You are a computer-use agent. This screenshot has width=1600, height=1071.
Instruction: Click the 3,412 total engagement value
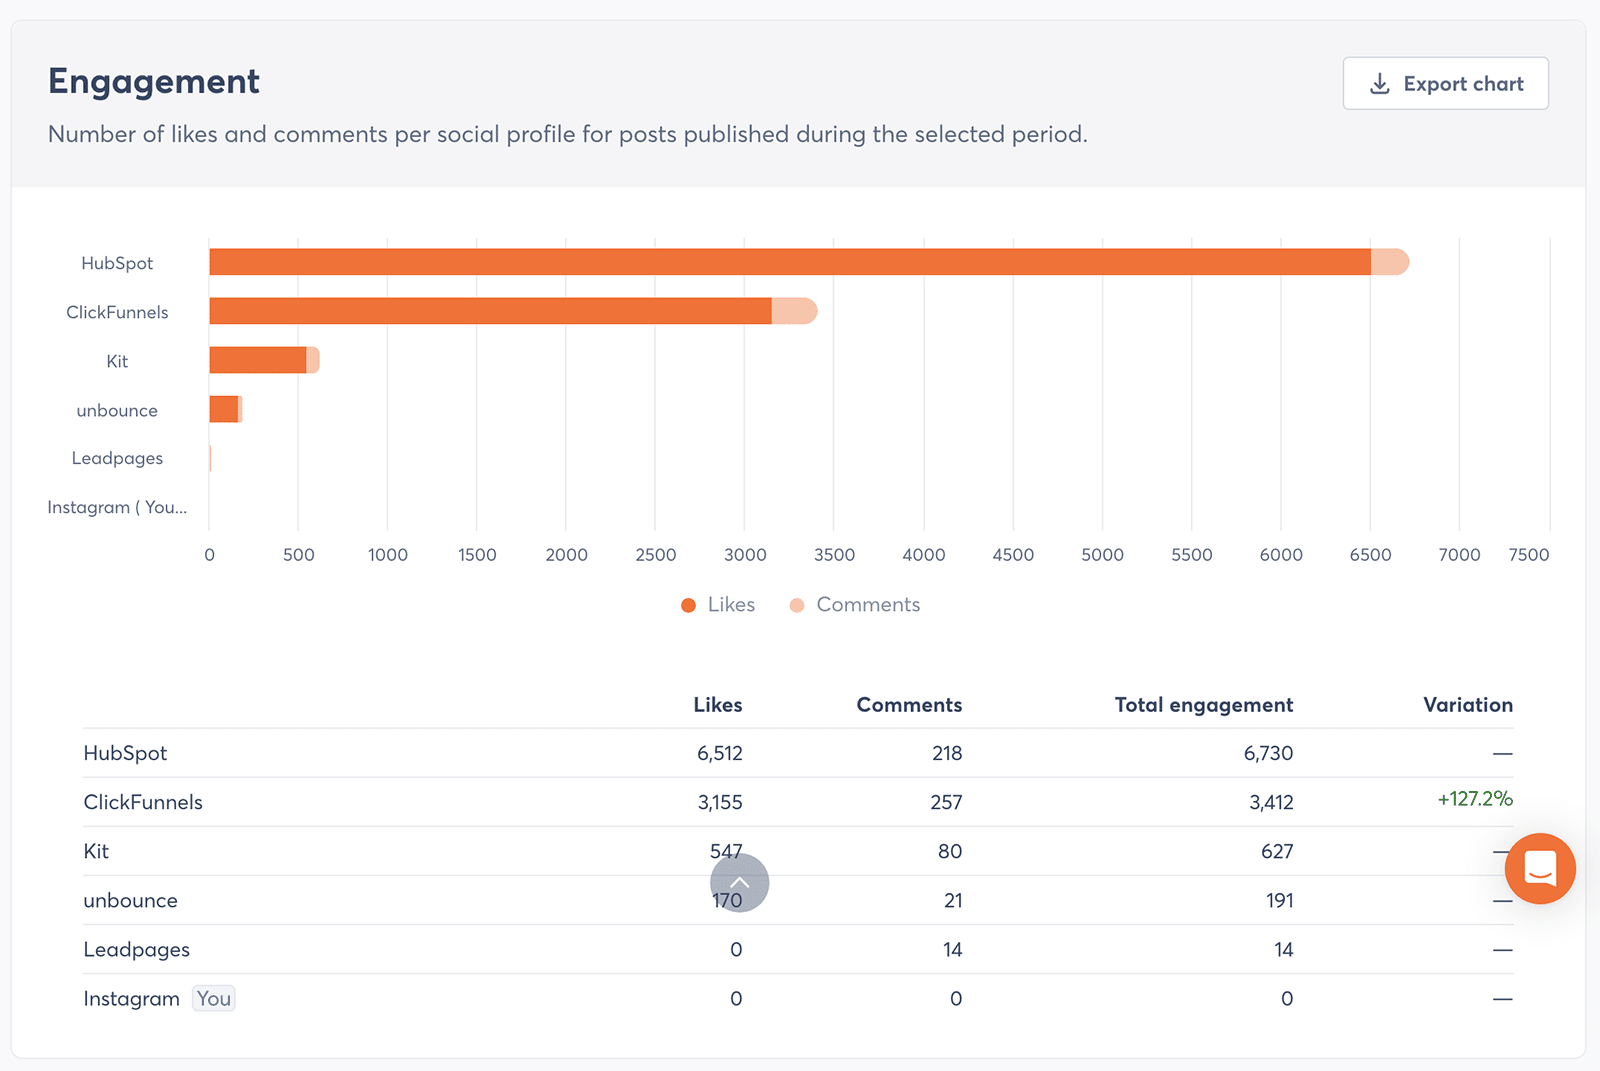pyautogui.click(x=1271, y=802)
